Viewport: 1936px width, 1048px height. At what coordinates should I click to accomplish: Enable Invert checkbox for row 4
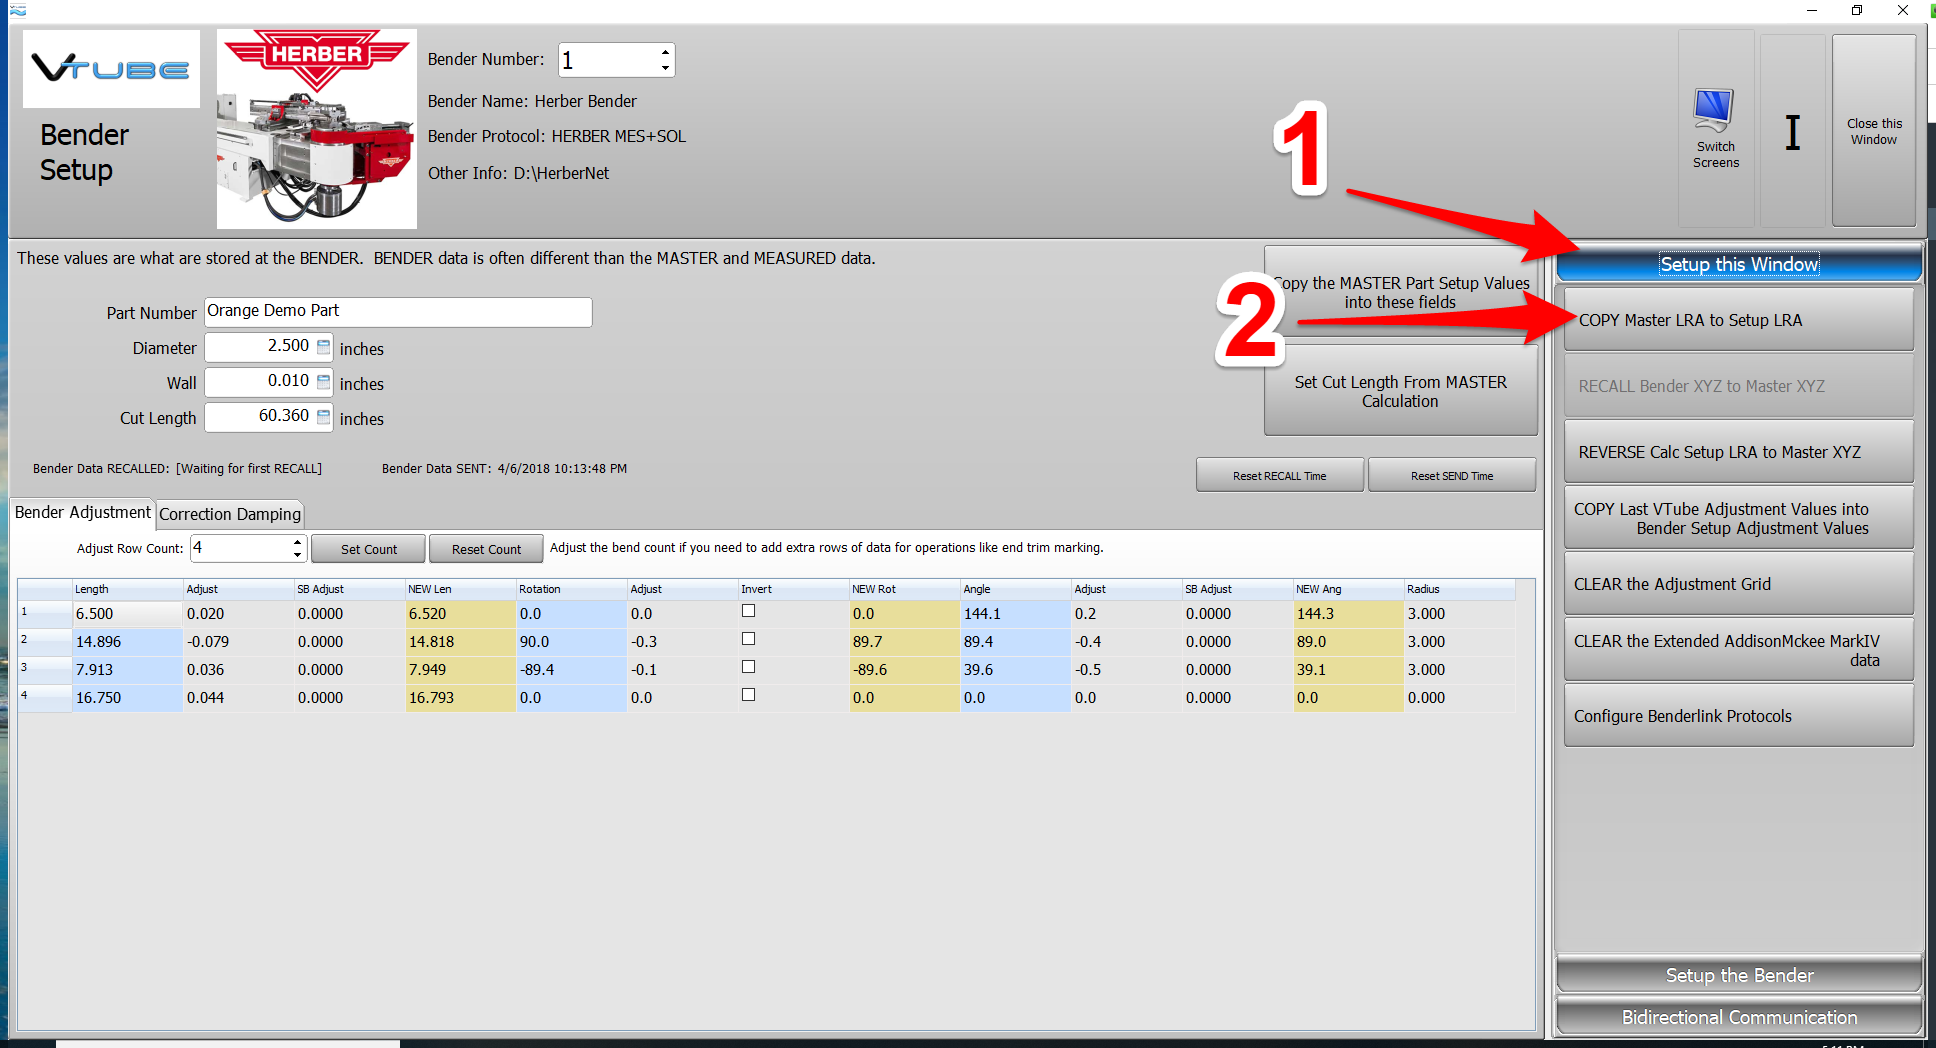(x=748, y=695)
